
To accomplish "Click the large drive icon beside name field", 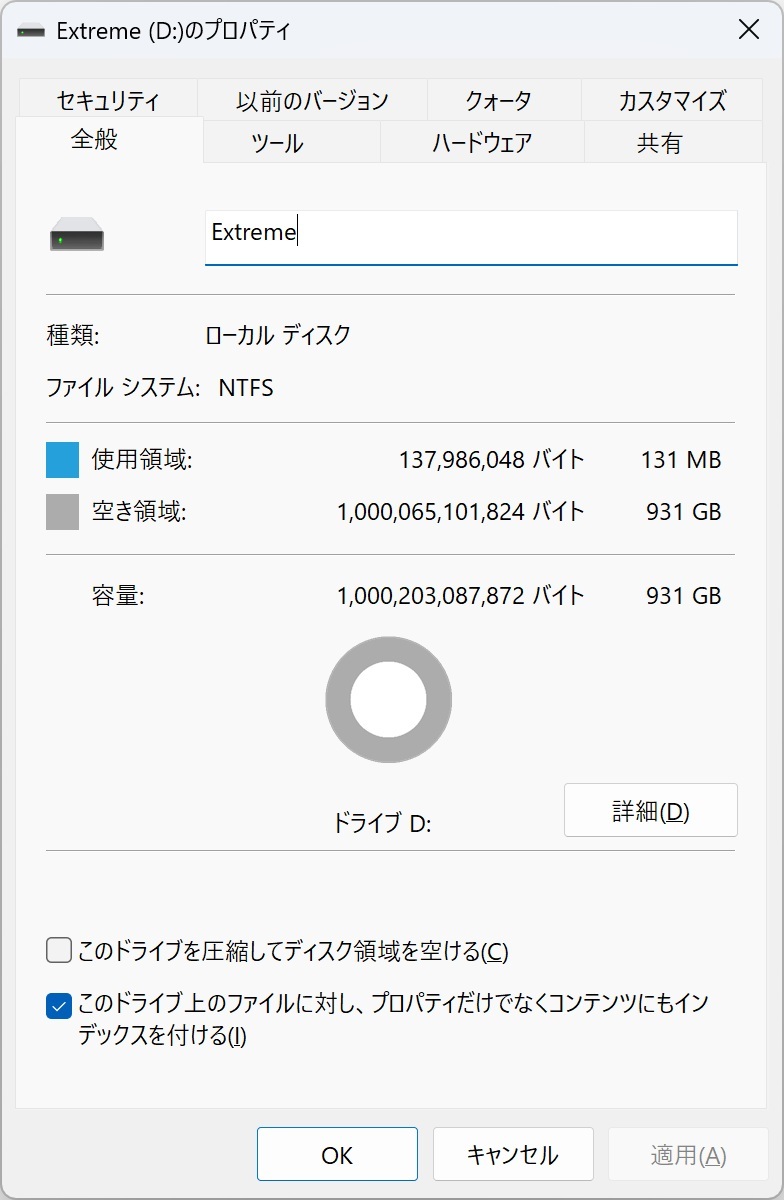I will tap(77, 237).
